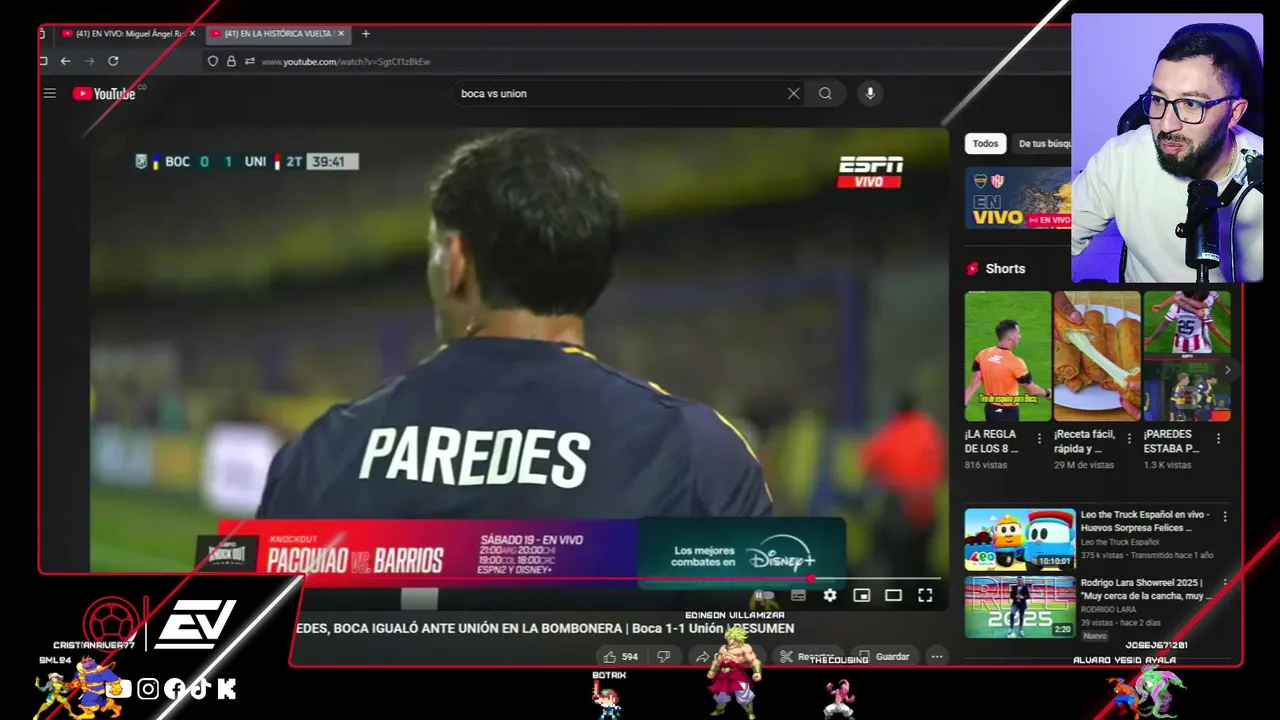Open options for Rodrigo Lara Showreel video
The image size is (1280, 720).
(x=1225, y=583)
